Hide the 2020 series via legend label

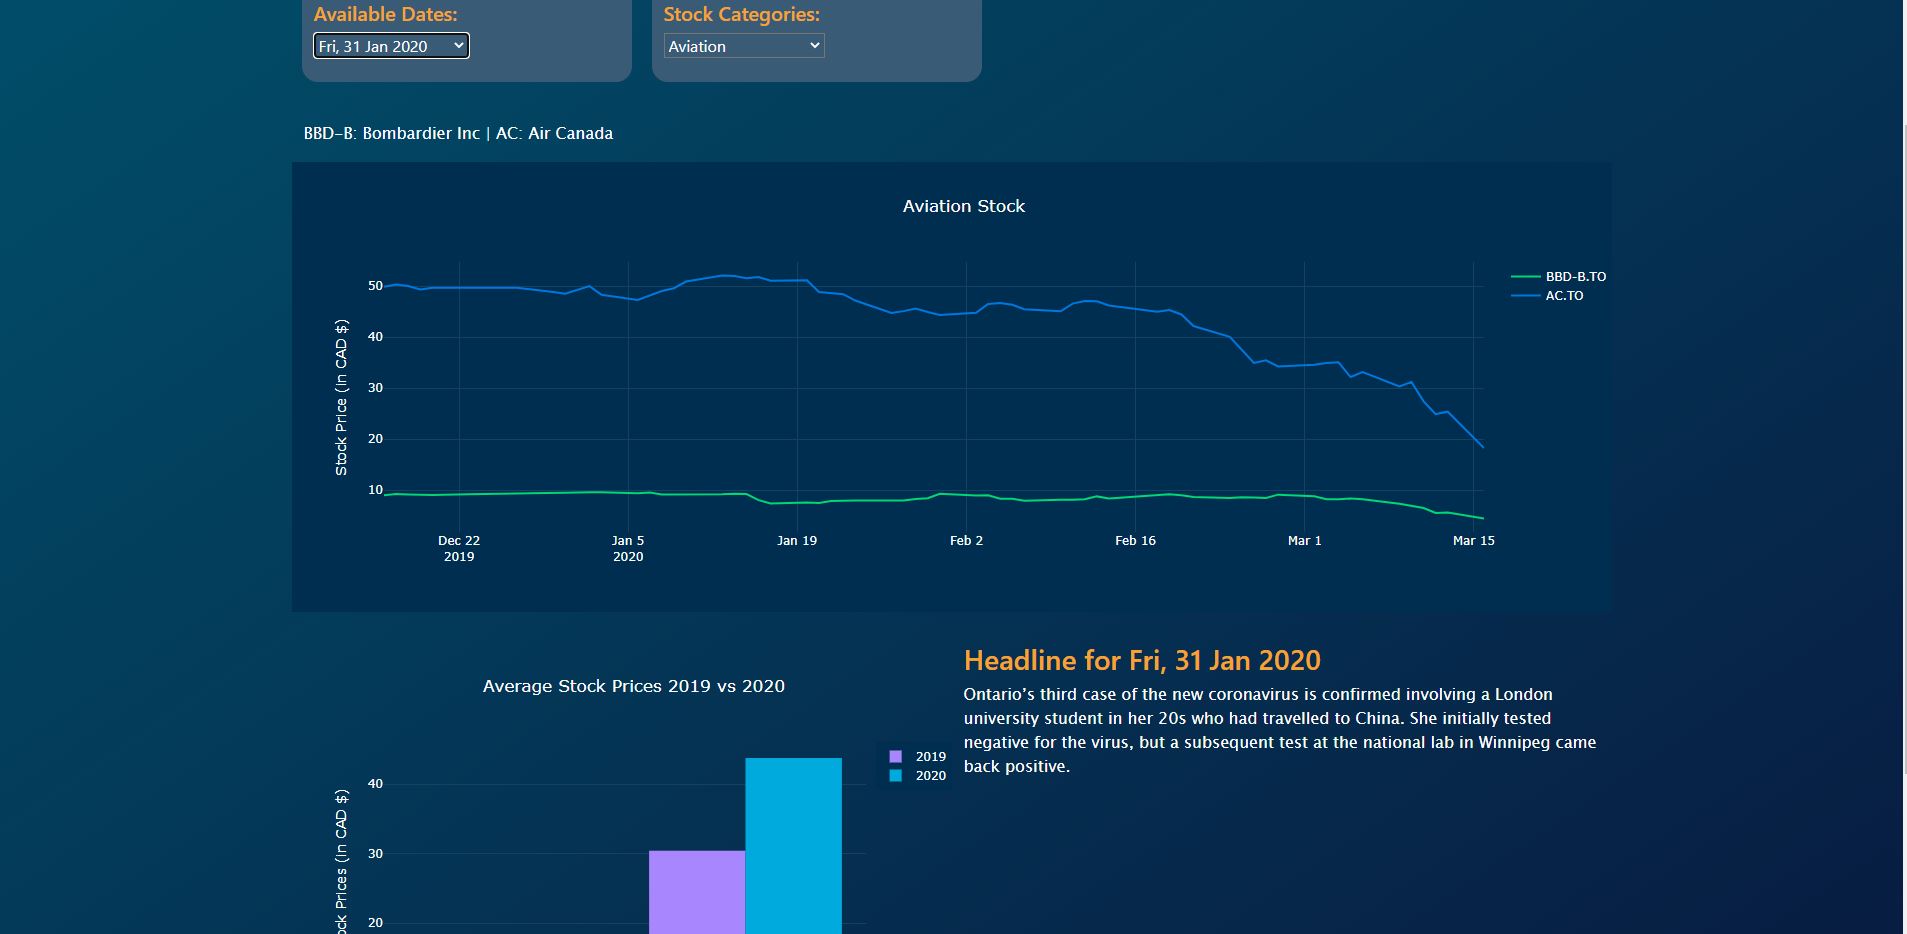coord(930,776)
